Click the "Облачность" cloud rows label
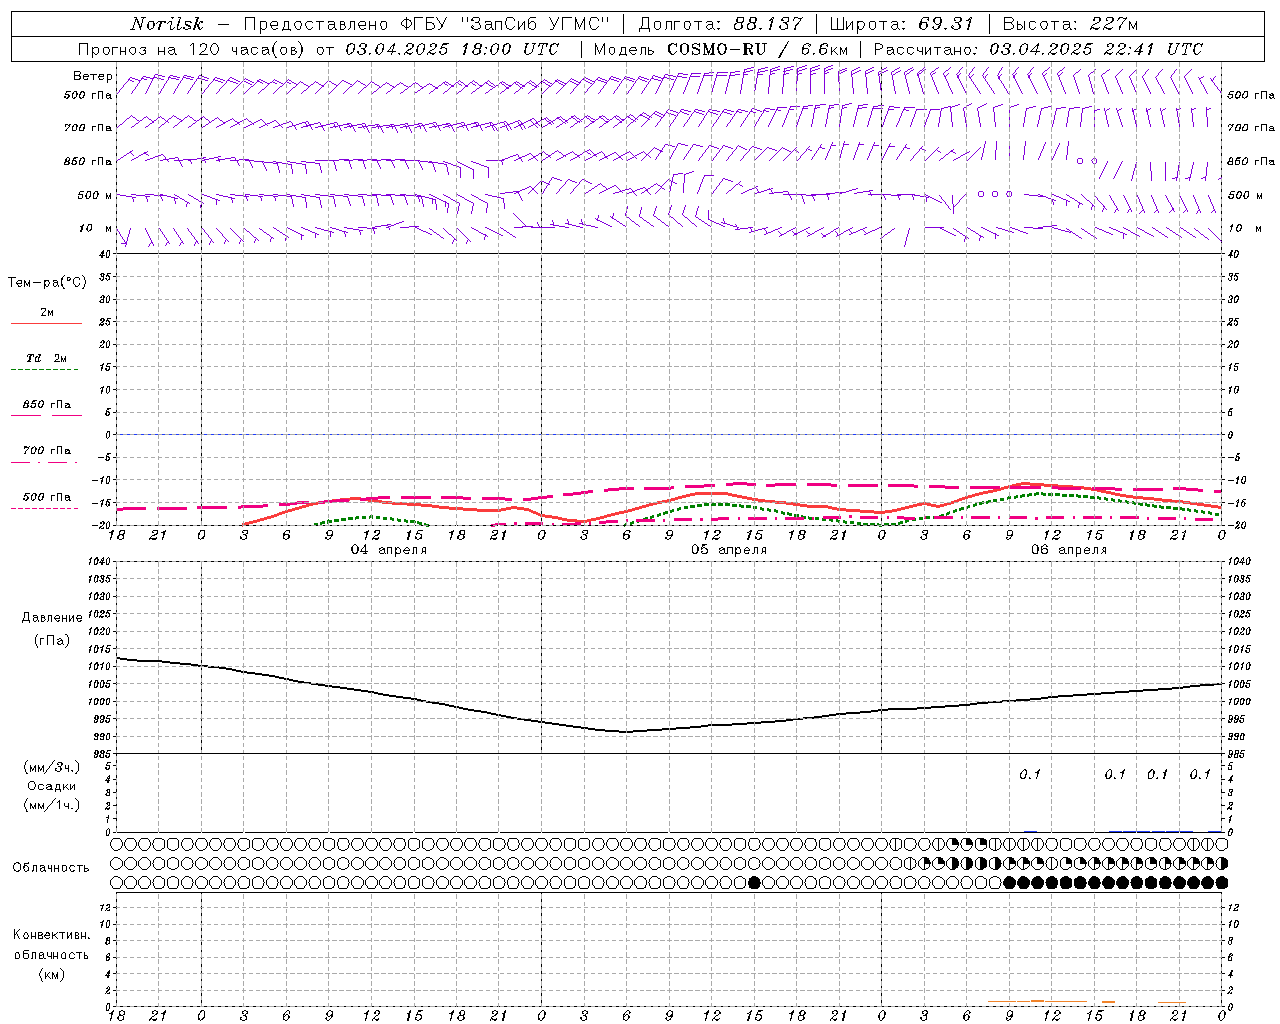This screenshot has width=1280, height=1024. (51, 867)
